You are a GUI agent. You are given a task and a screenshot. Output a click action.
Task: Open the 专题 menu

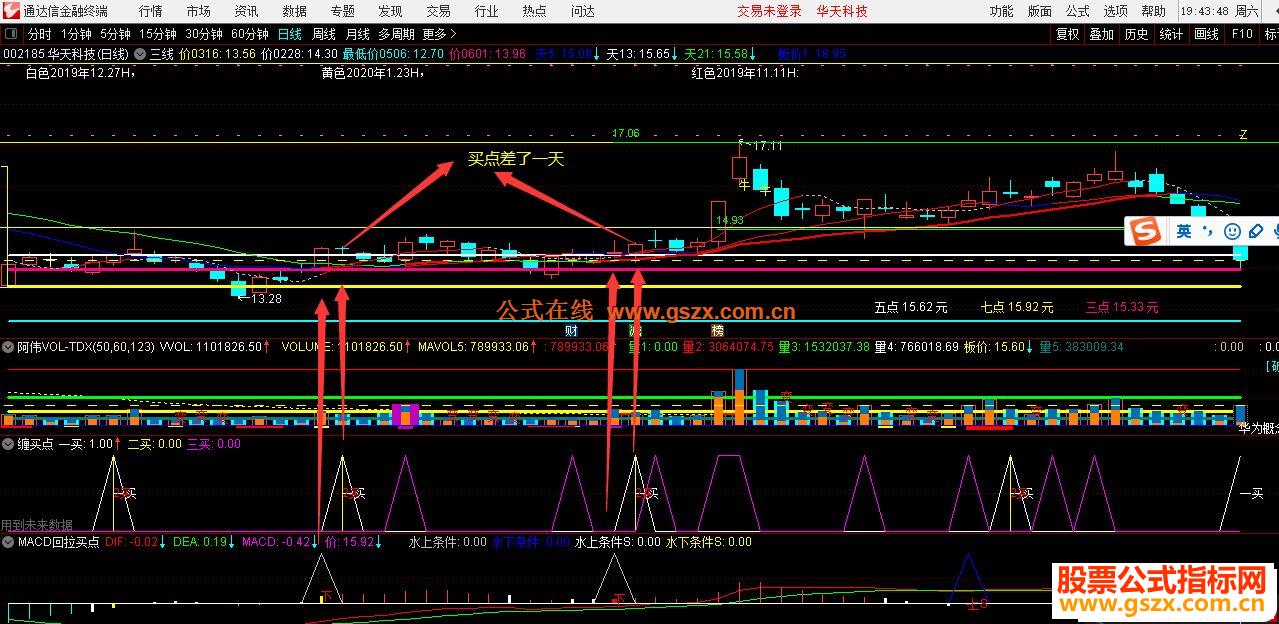pos(342,11)
